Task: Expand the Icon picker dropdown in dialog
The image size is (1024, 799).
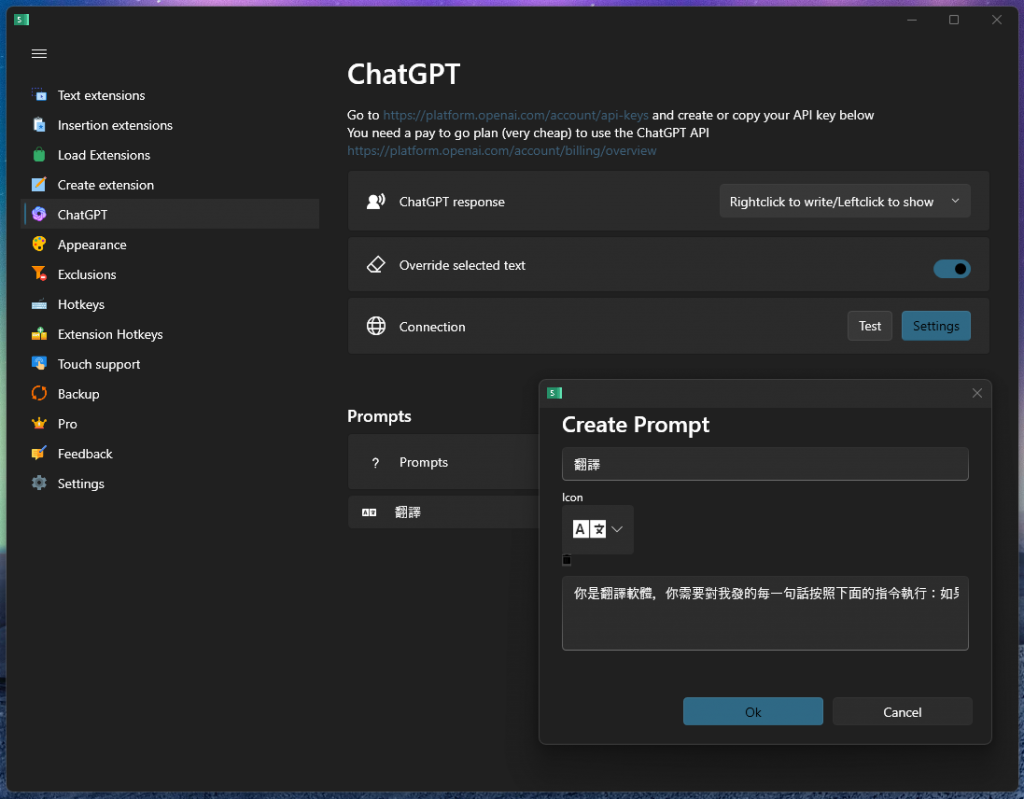Action: pos(598,529)
